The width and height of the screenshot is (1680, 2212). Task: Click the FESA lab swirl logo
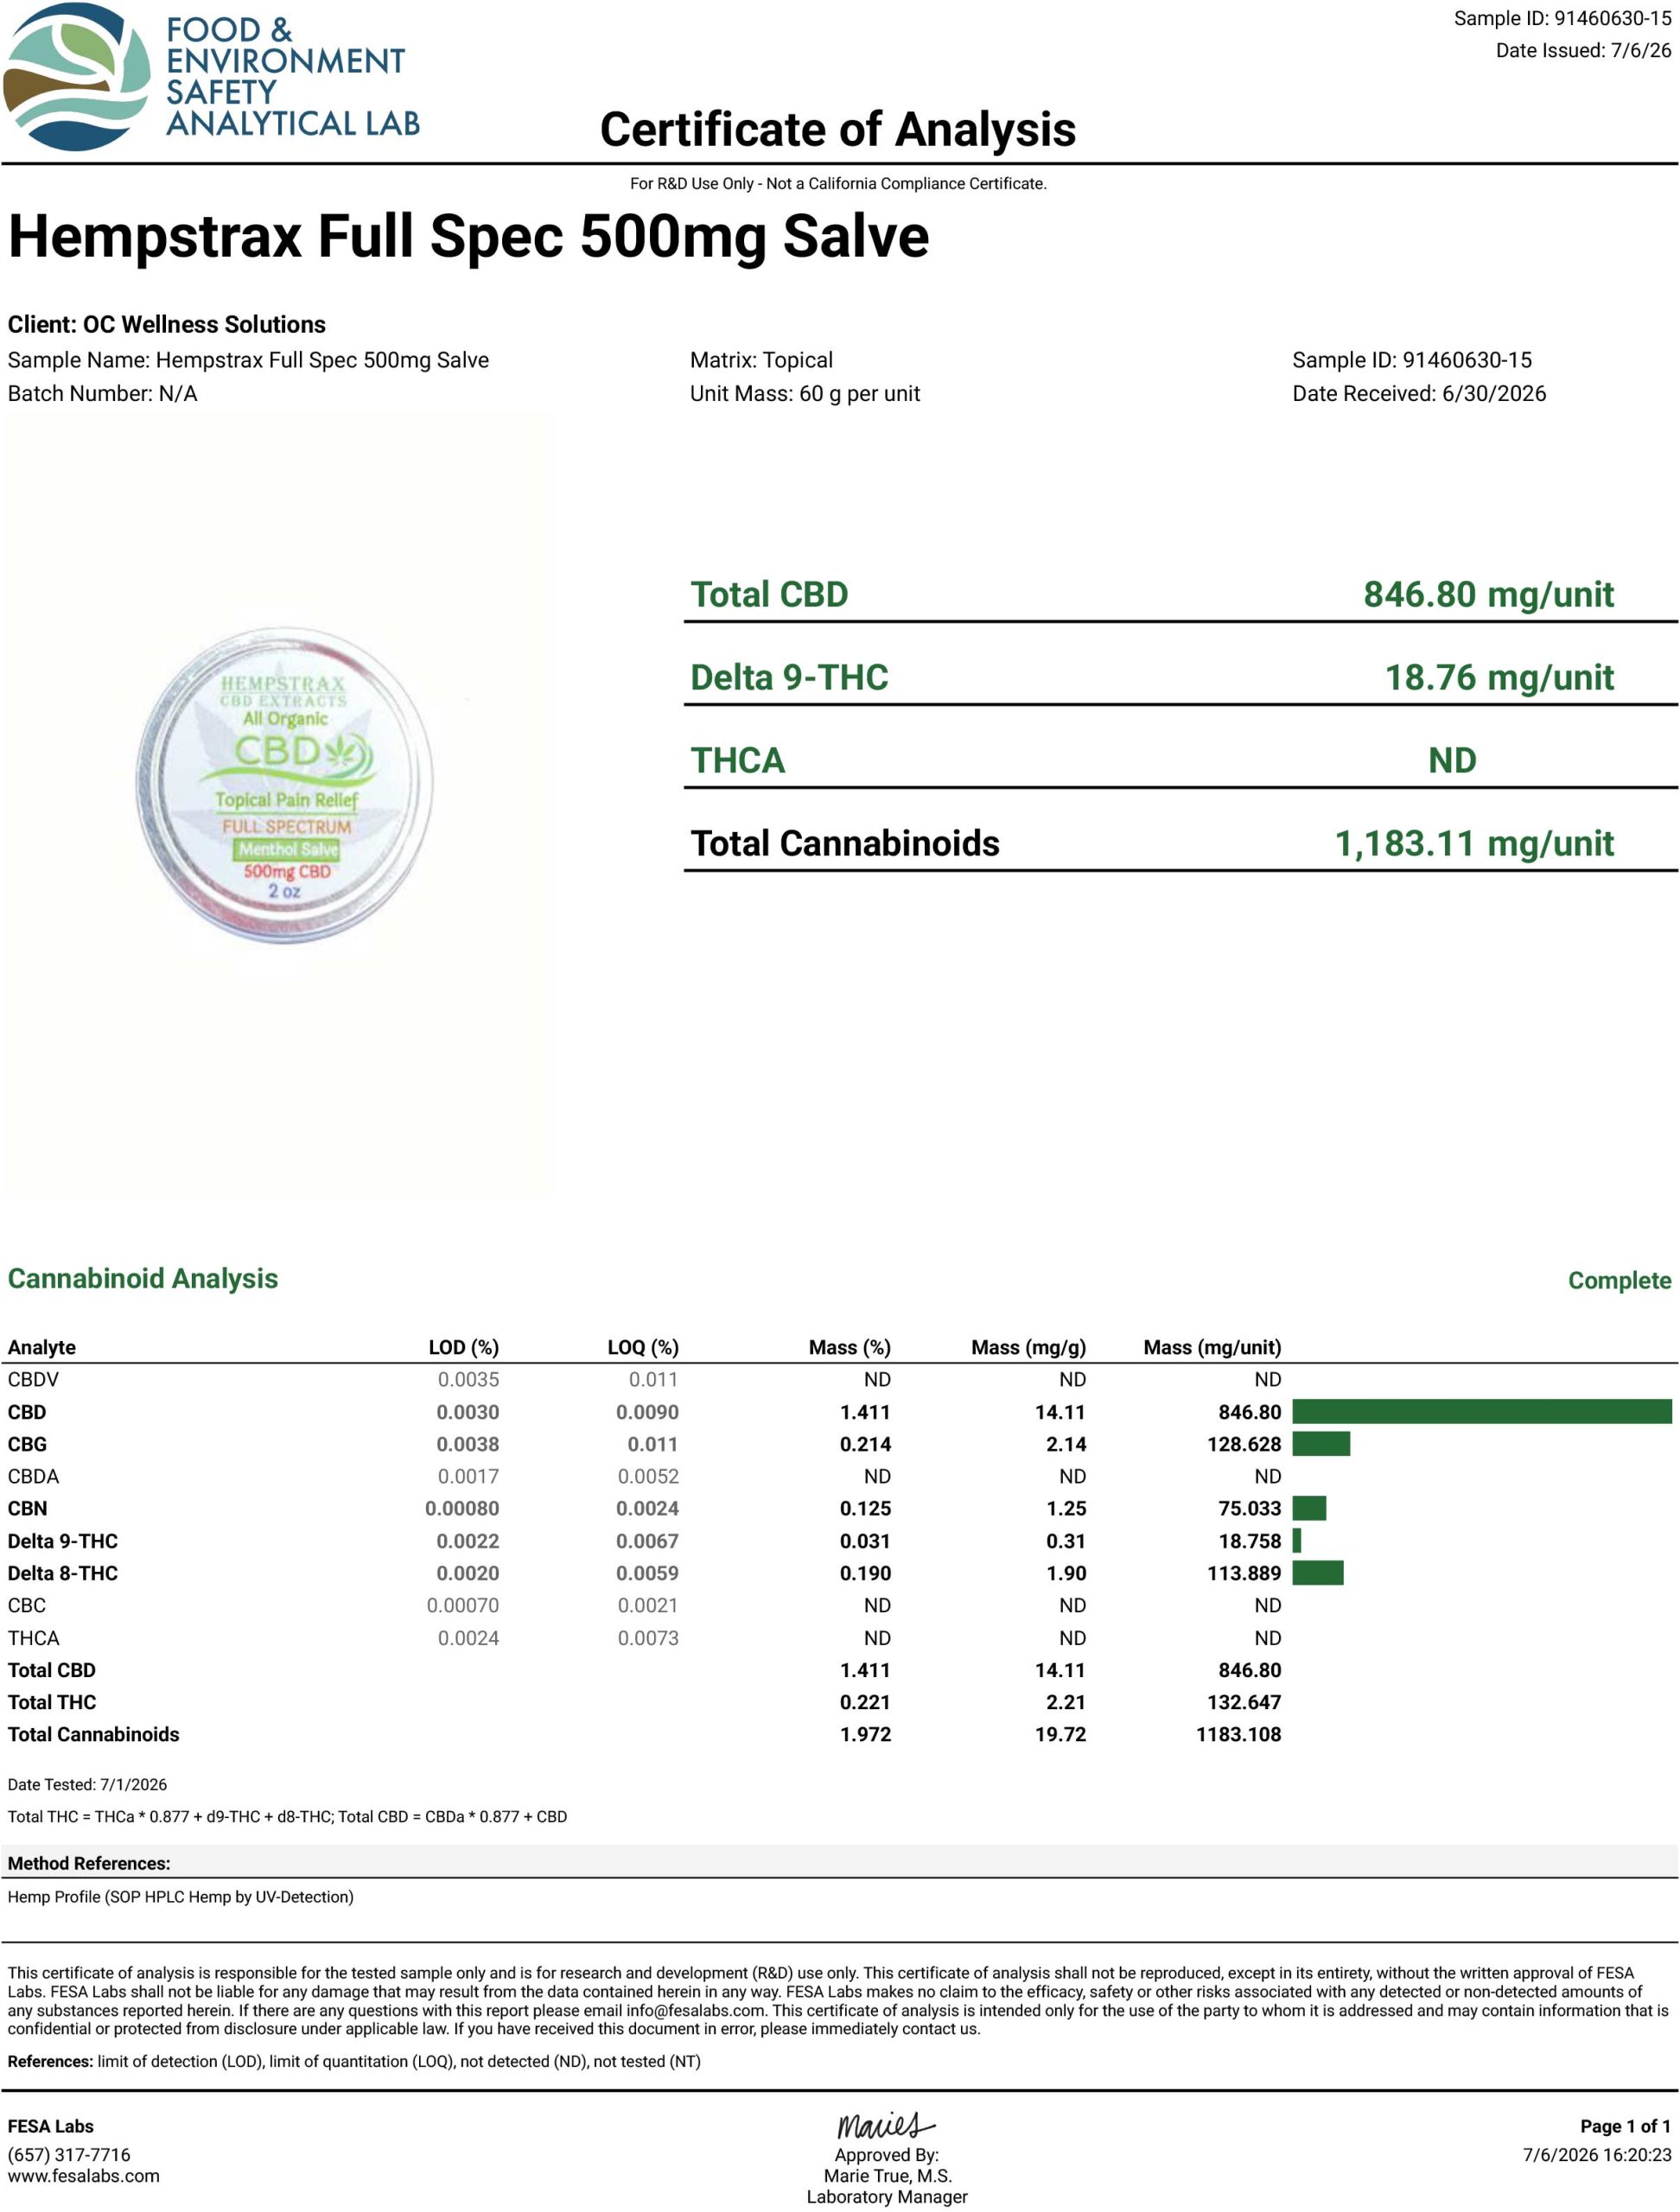[x=77, y=77]
